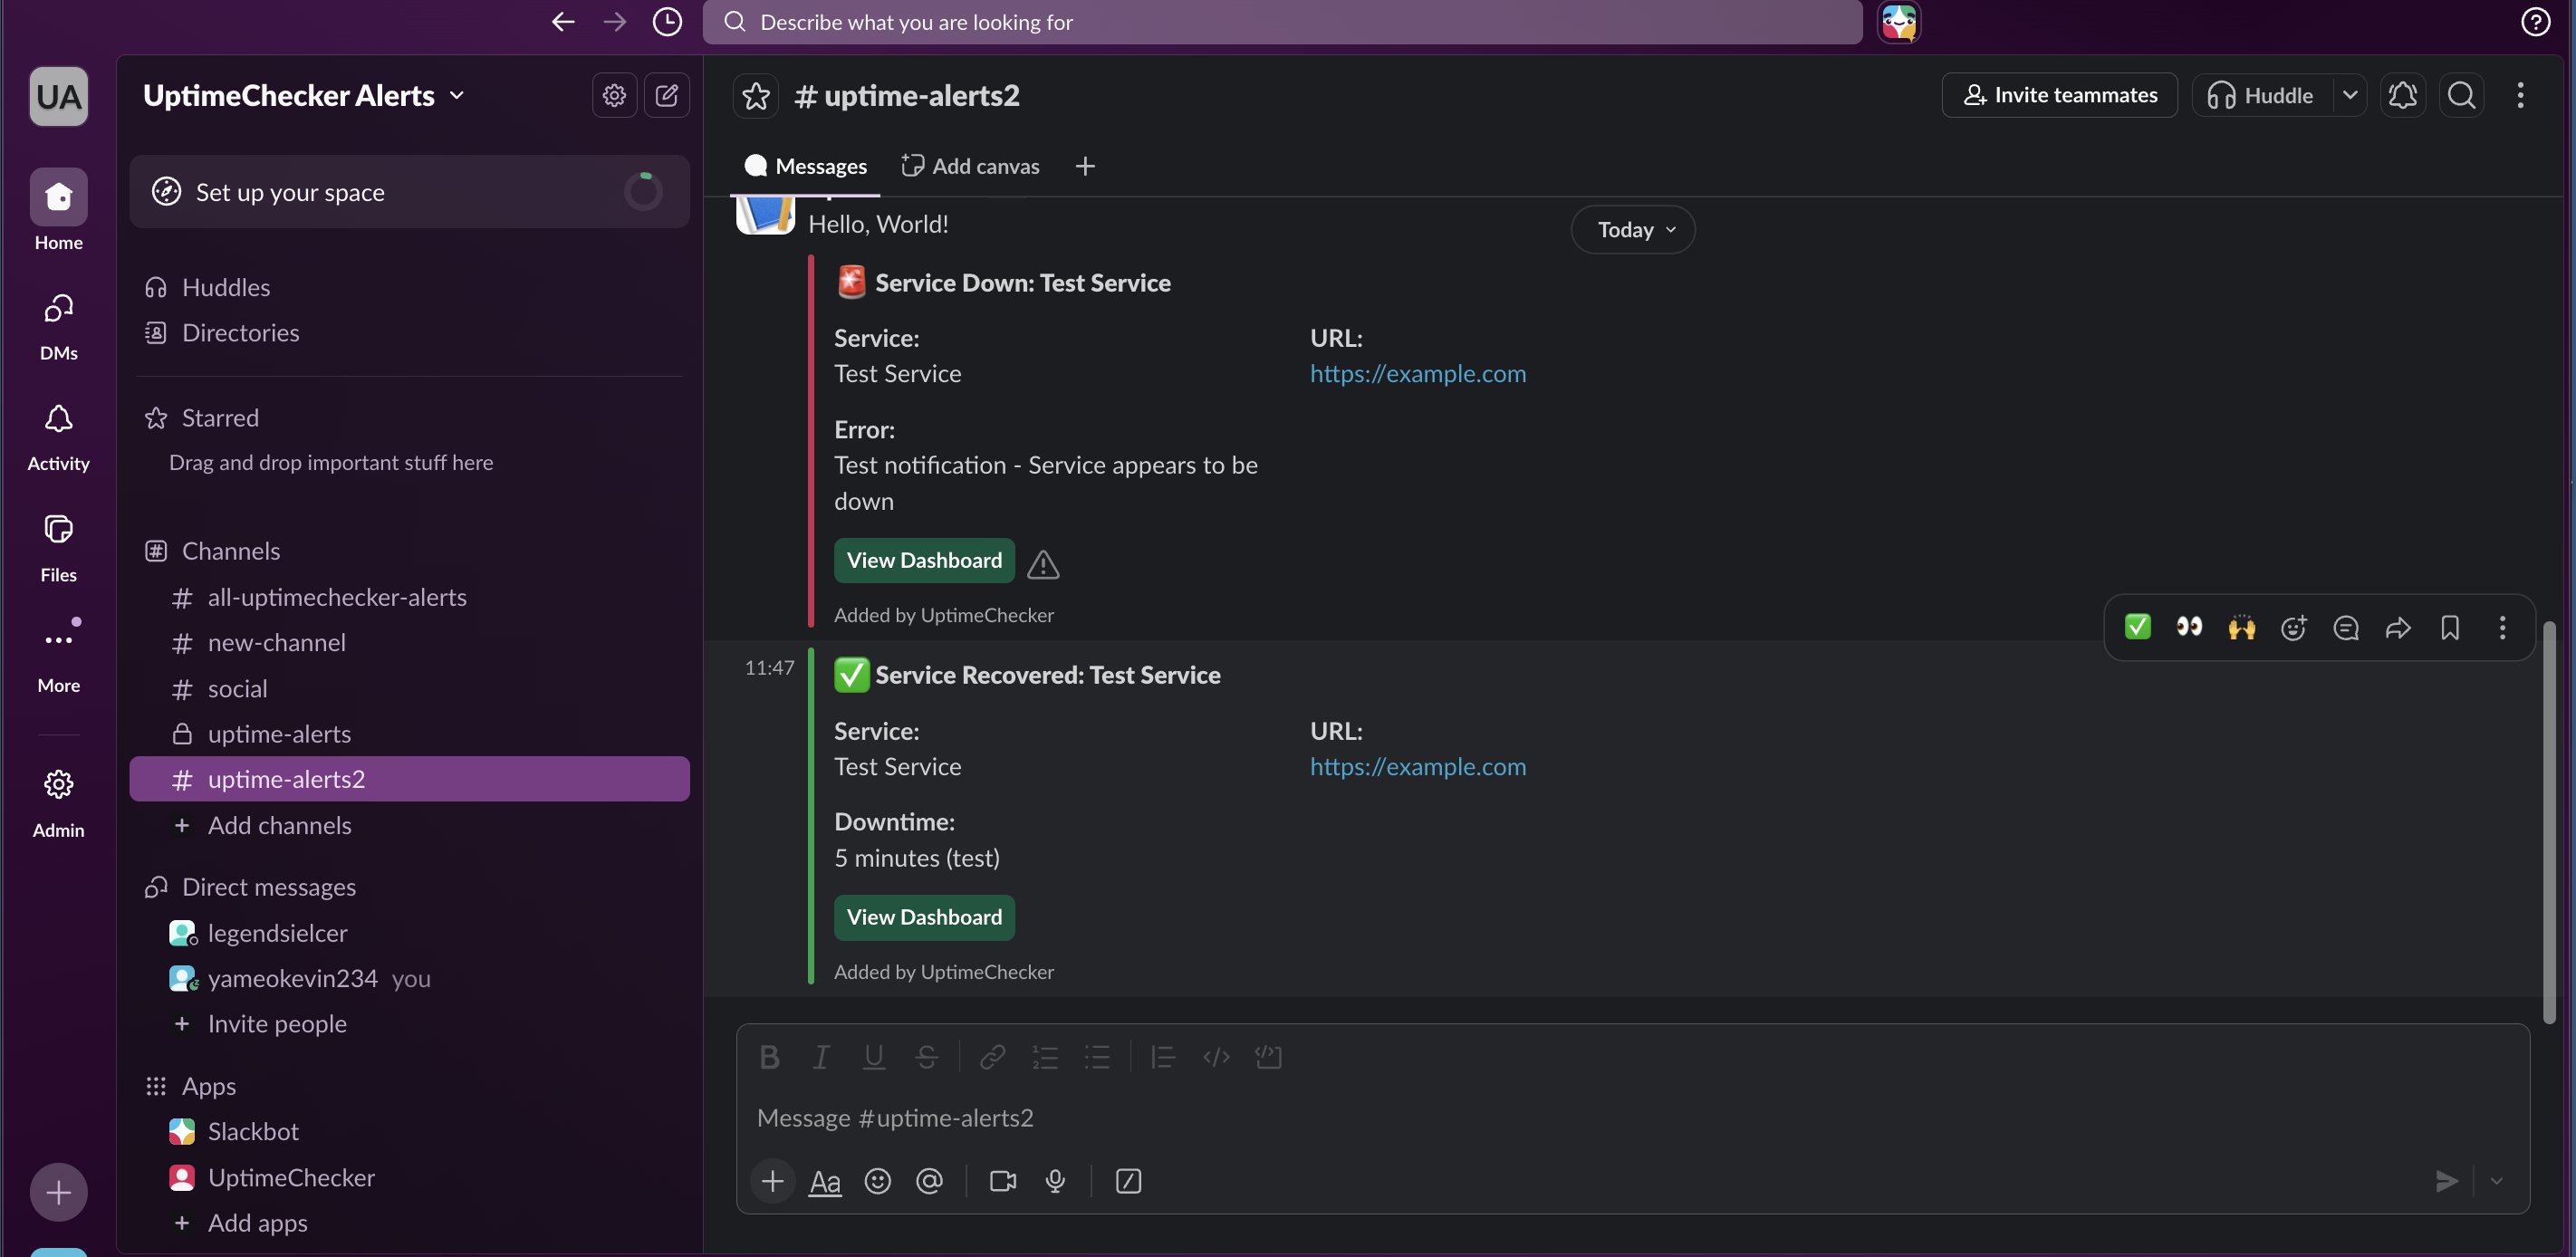Viewport: 2576px width, 1257px height.
Task: Toggle strikethrough formatting in composer
Action: point(926,1057)
